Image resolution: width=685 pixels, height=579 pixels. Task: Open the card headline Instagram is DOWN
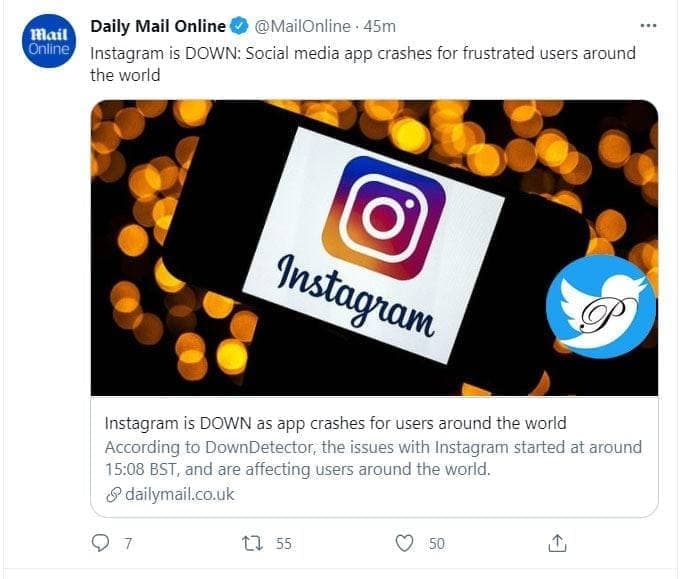[336, 423]
